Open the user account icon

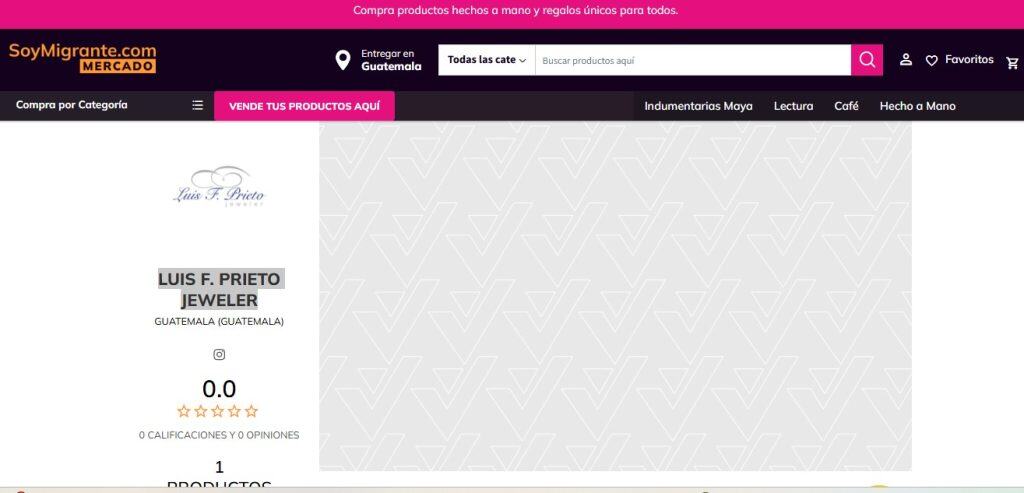click(x=906, y=60)
